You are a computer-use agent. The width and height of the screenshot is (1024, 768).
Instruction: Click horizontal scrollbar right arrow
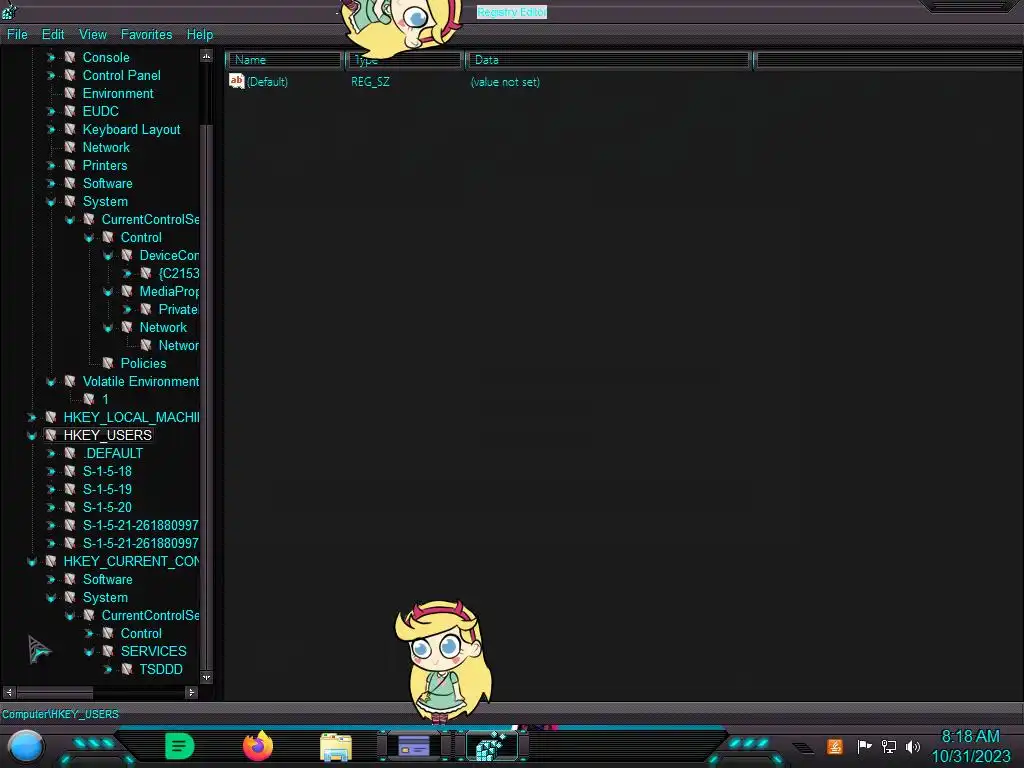click(191, 692)
